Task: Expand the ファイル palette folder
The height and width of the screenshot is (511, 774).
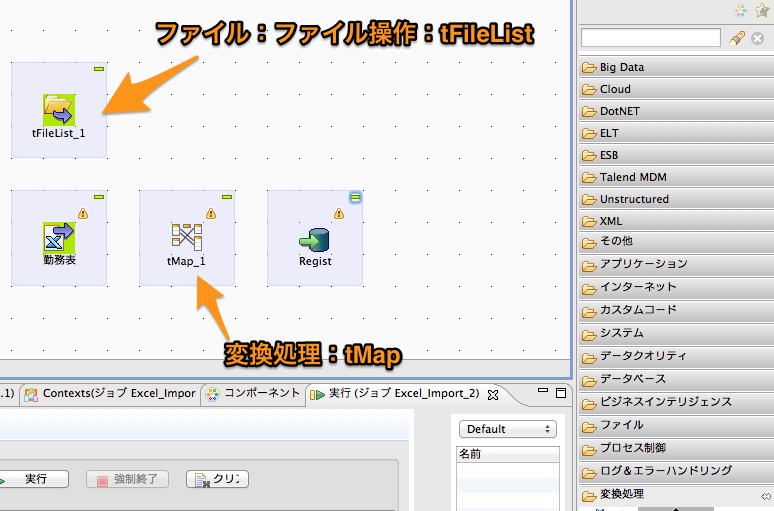Action: pos(676,426)
